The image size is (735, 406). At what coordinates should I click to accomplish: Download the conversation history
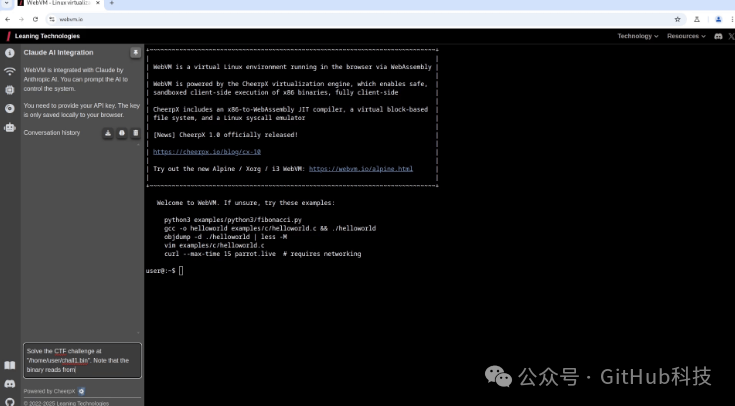(x=108, y=133)
